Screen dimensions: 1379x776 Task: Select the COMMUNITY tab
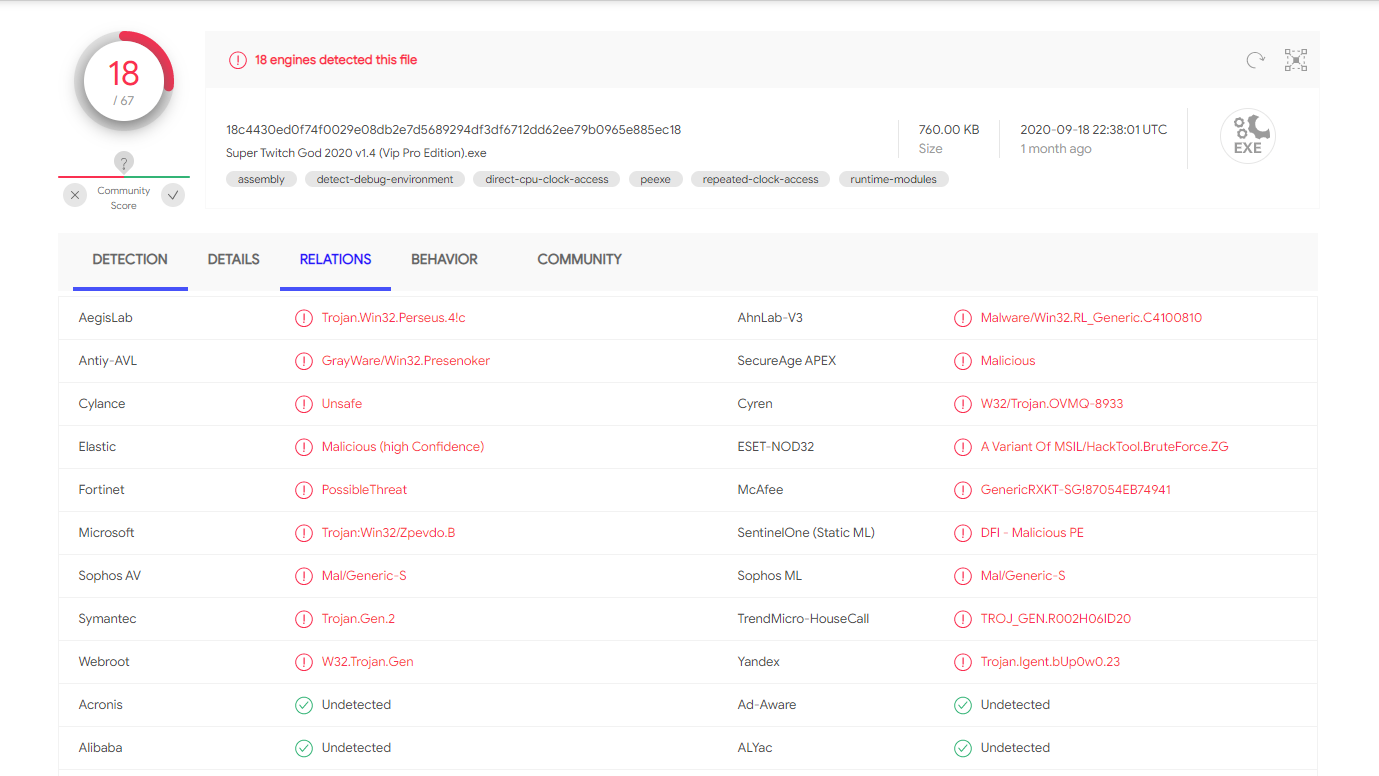[x=579, y=259]
